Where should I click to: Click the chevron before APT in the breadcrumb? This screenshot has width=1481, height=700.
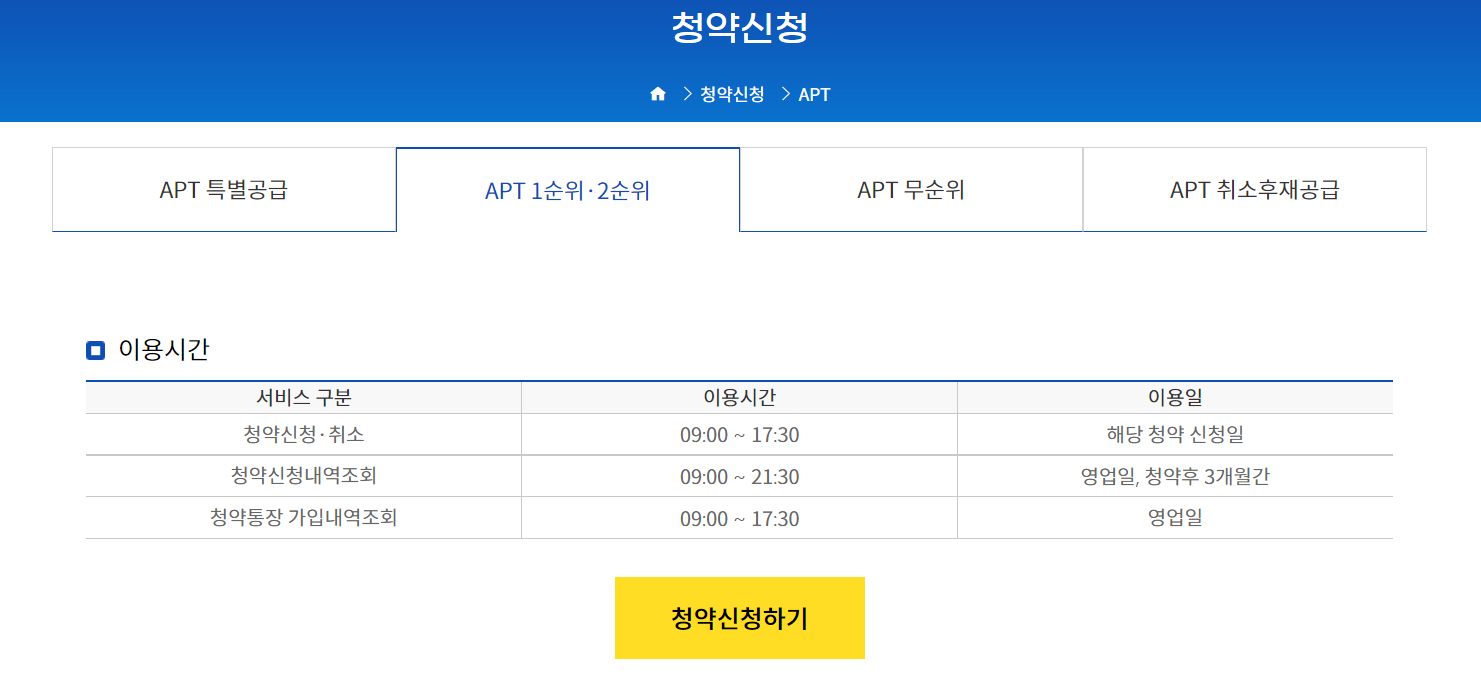coord(783,93)
